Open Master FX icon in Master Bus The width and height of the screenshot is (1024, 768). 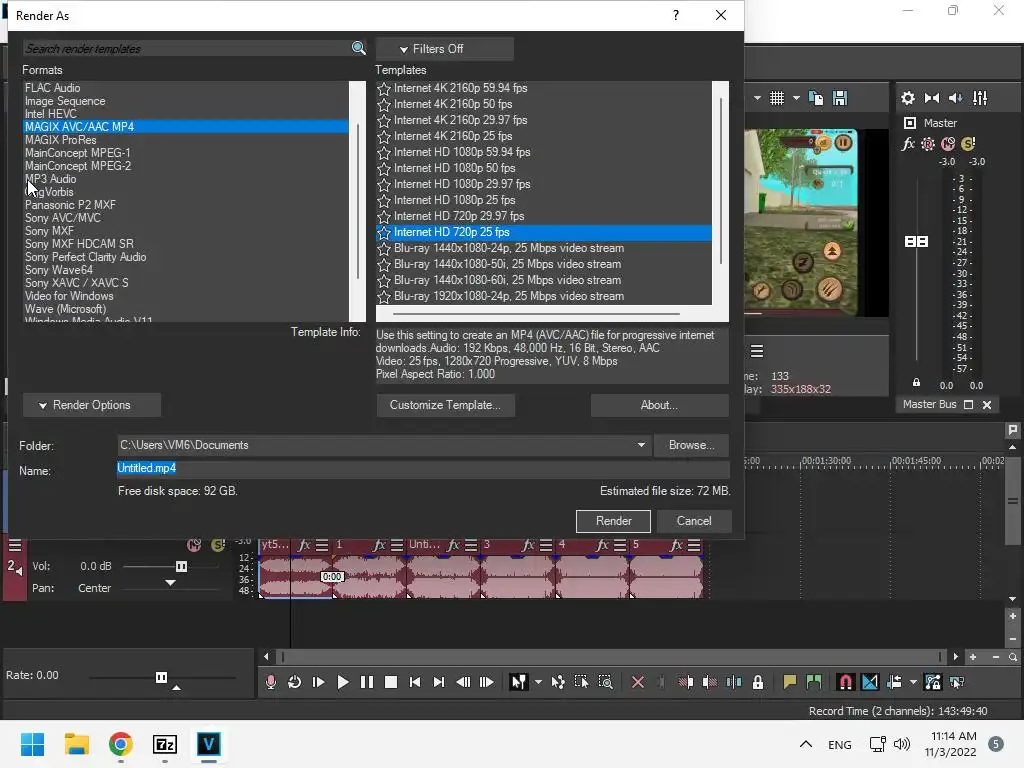point(908,144)
